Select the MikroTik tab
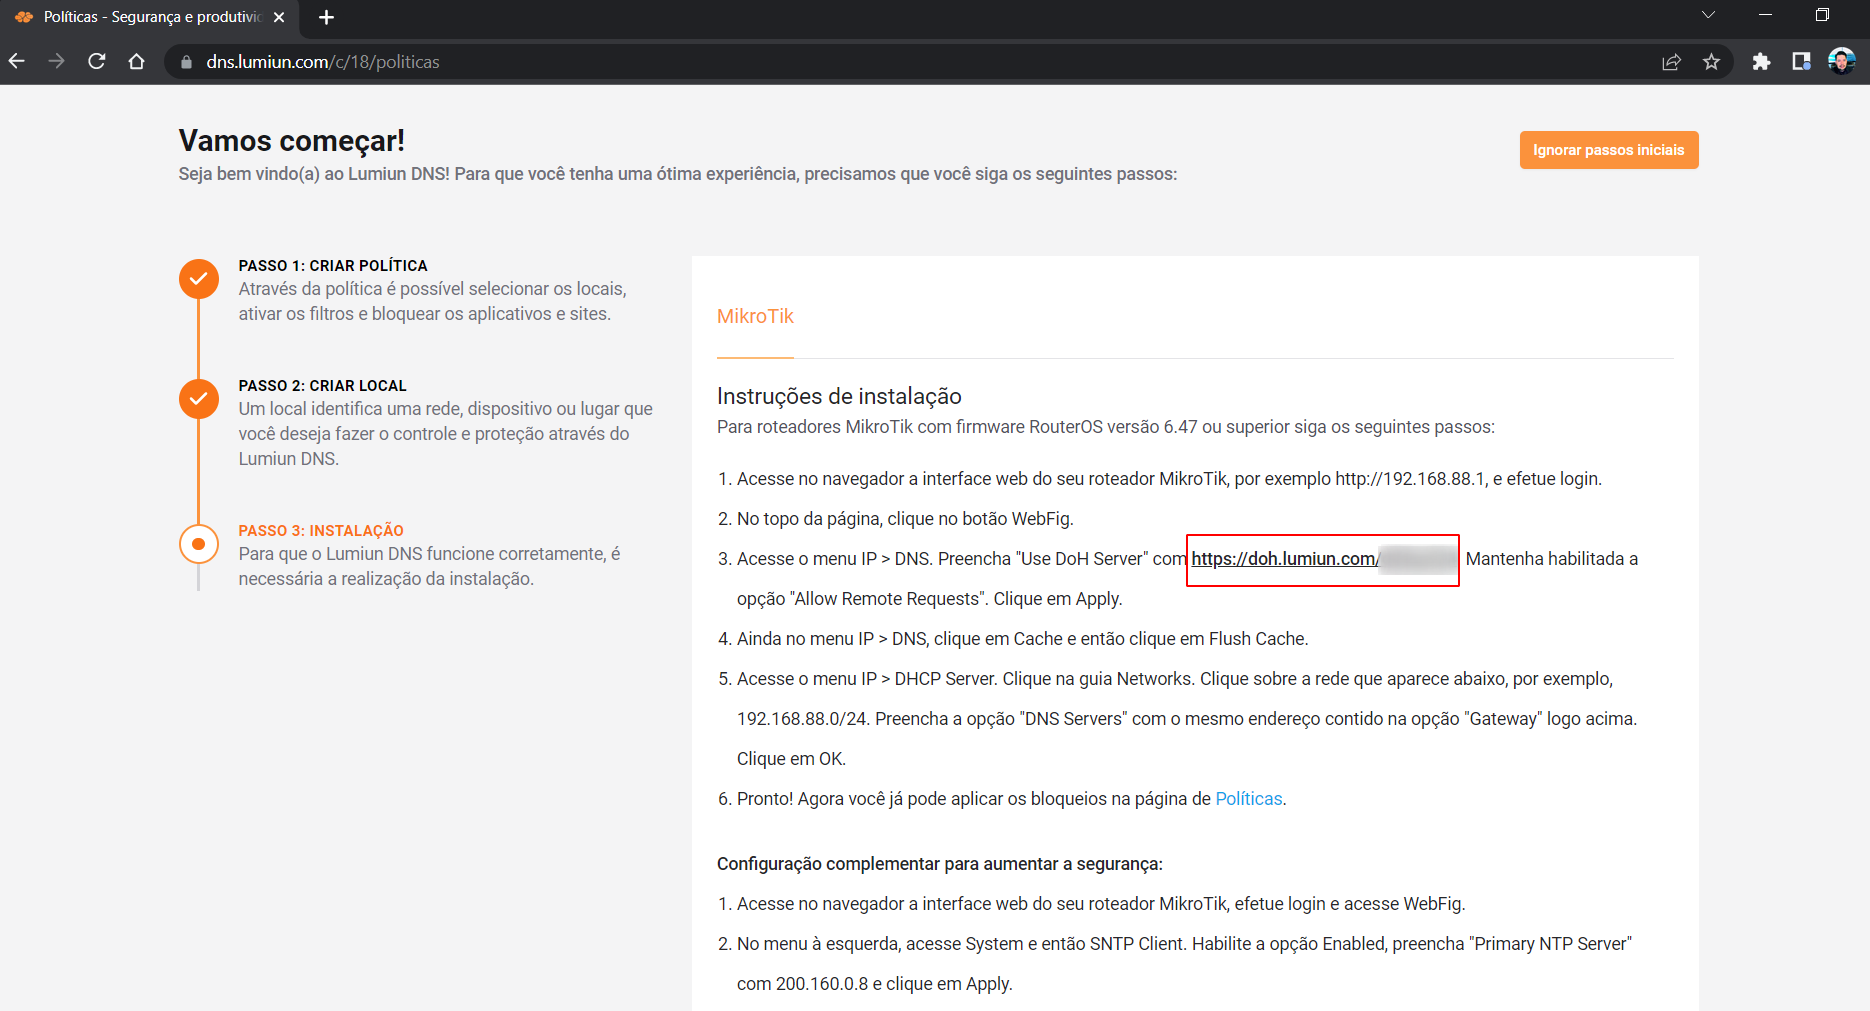The width and height of the screenshot is (1870, 1011). [755, 316]
